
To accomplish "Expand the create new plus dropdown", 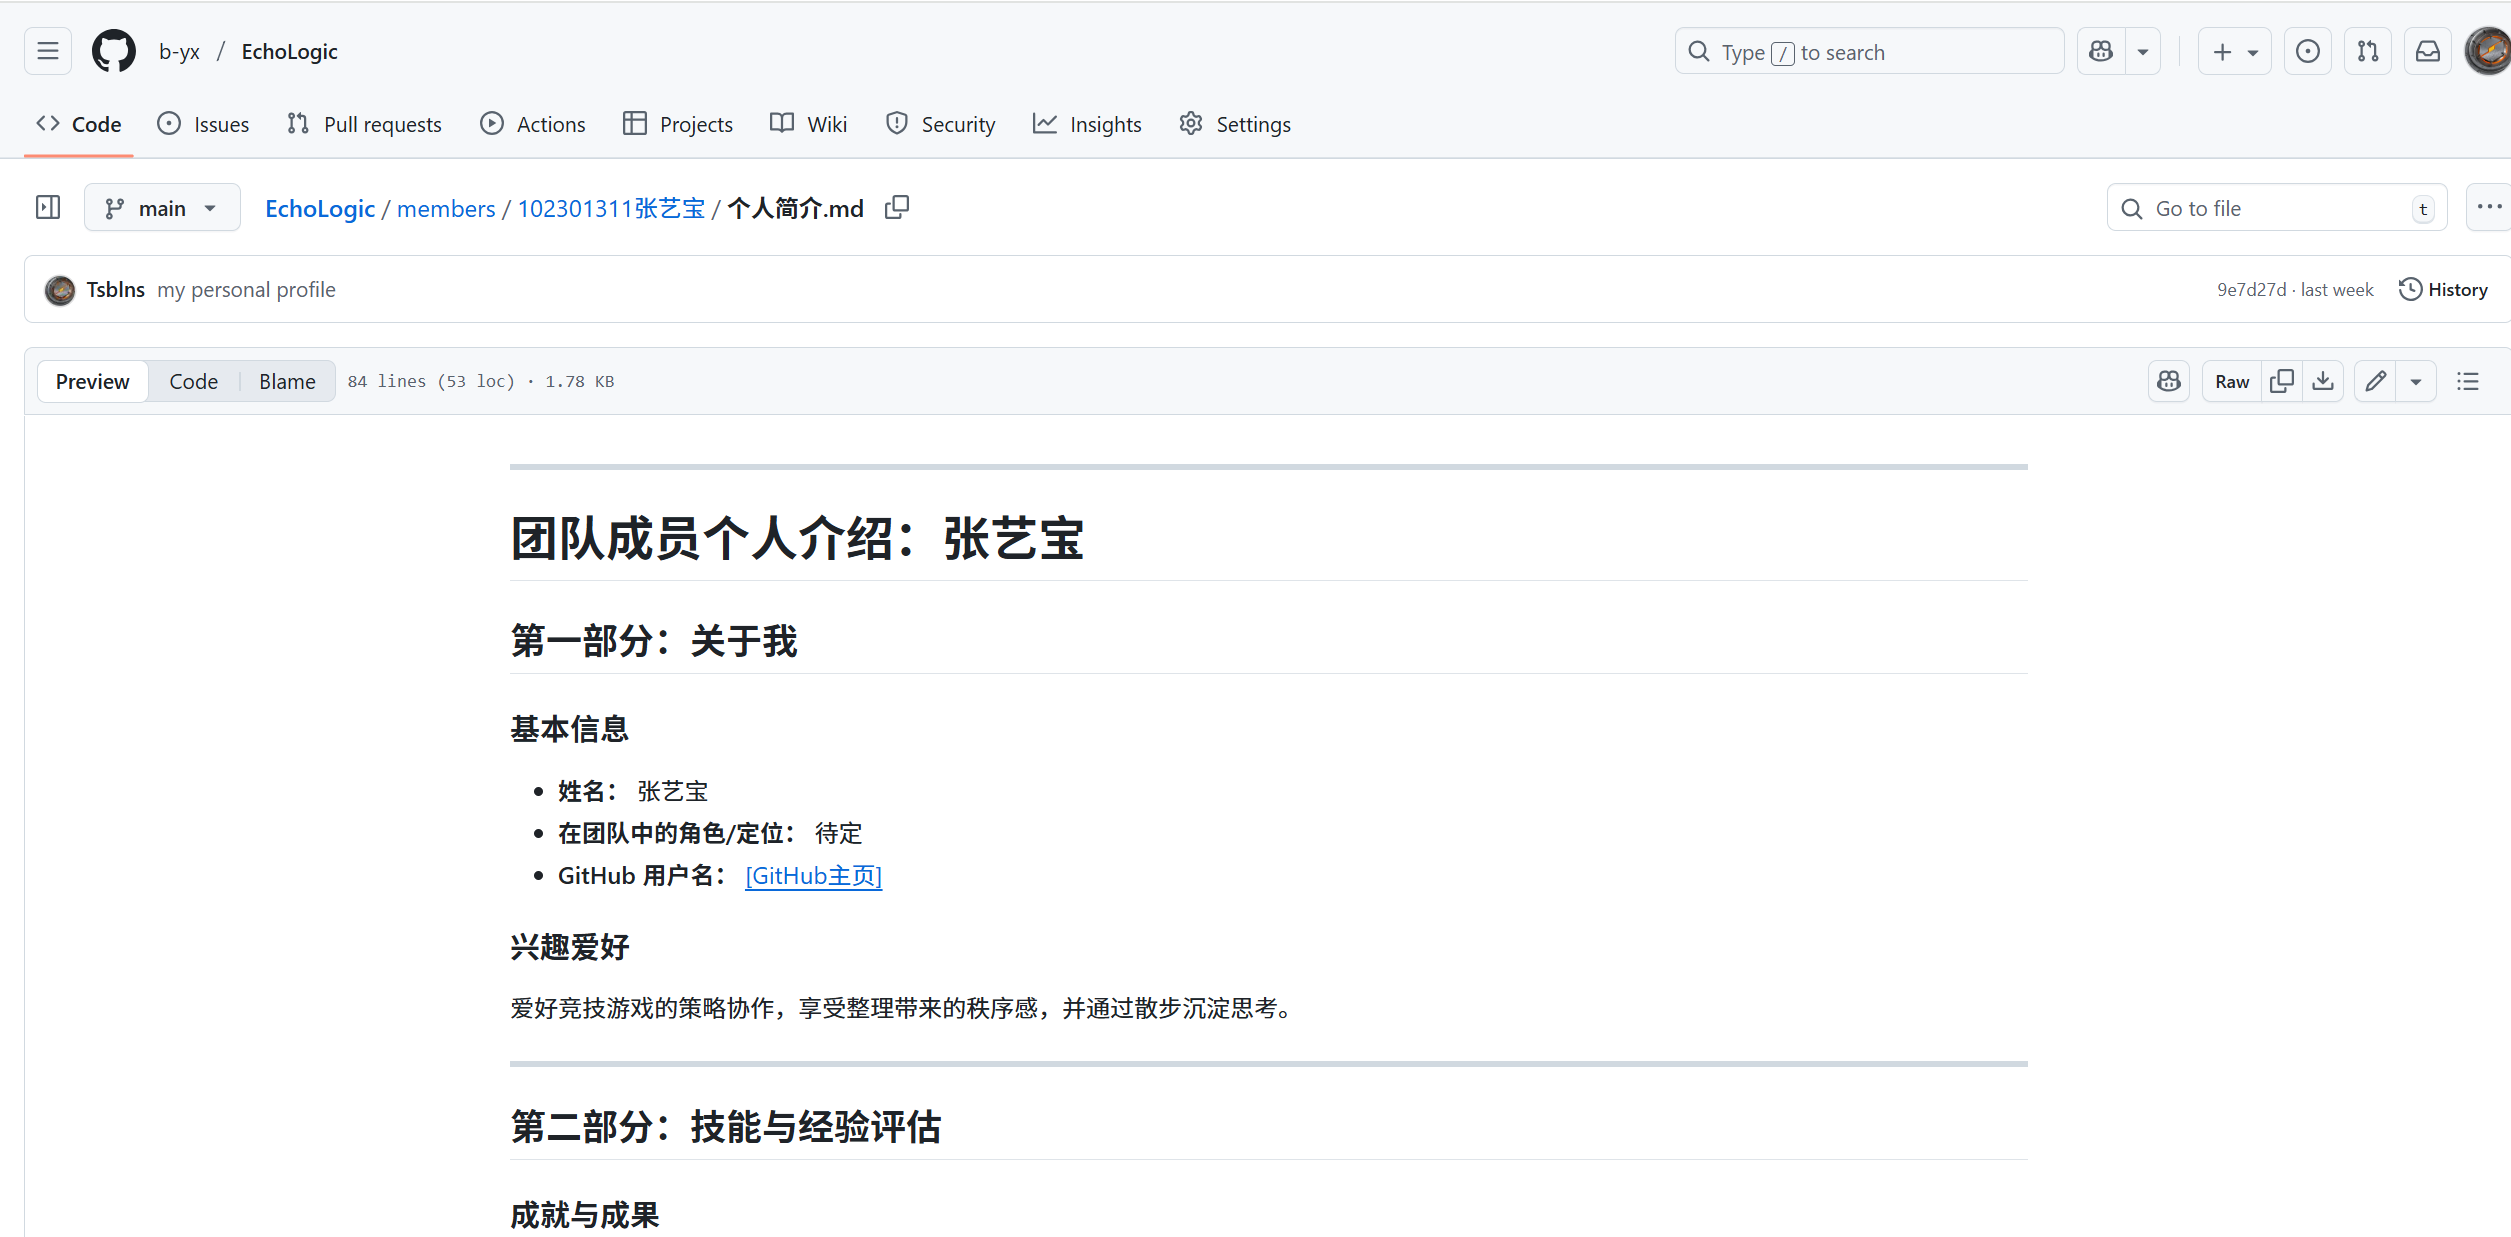I will tap(2235, 52).
